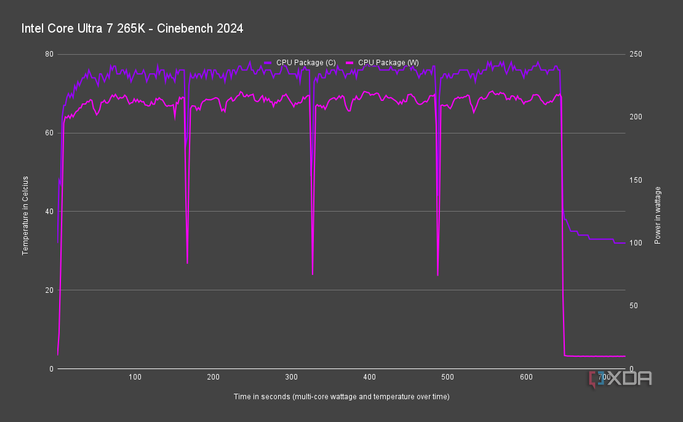The image size is (683, 422).
Task: Click the right axis value 50
Action: click(633, 306)
